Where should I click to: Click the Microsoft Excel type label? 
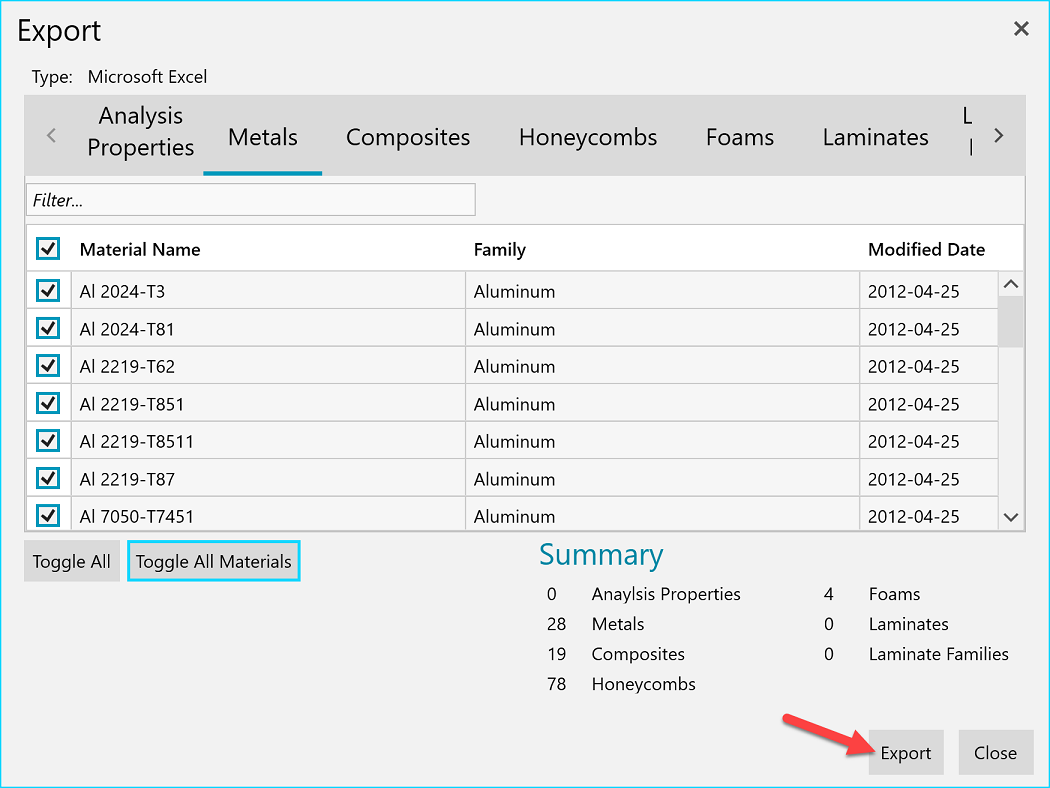[x=147, y=77]
